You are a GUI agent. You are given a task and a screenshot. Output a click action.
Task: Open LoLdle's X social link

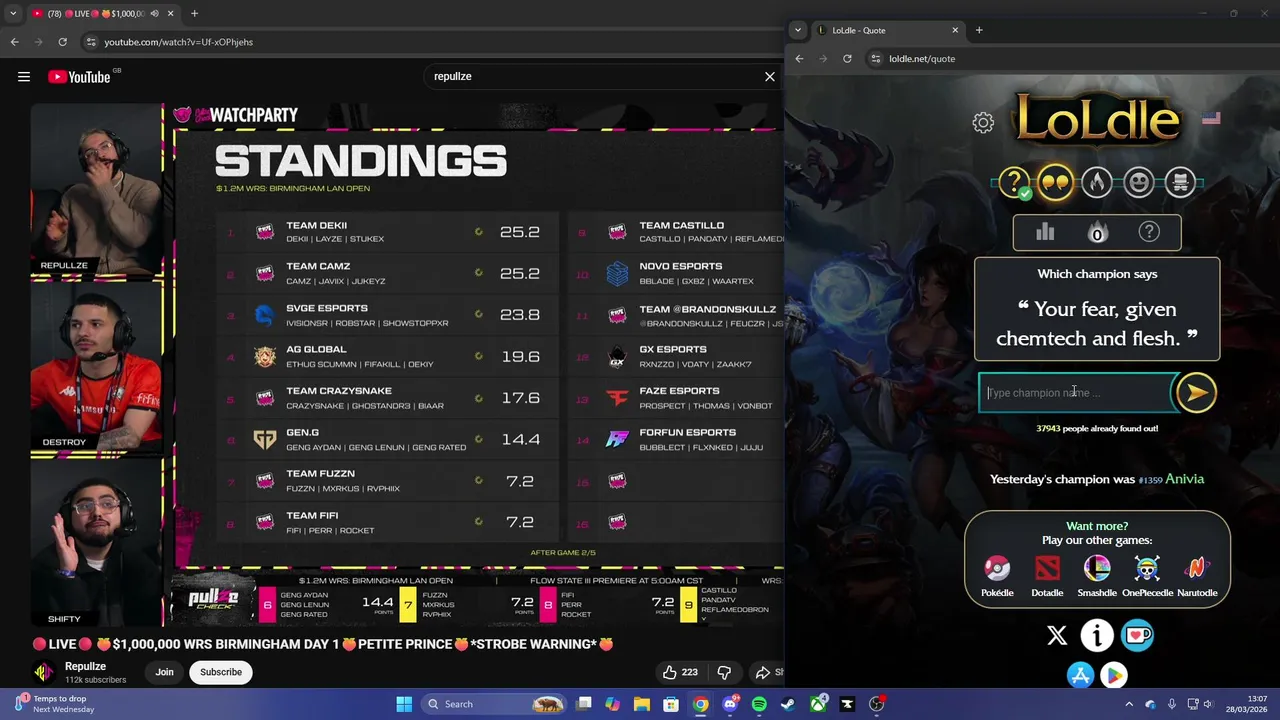click(x=1057, y=635)
